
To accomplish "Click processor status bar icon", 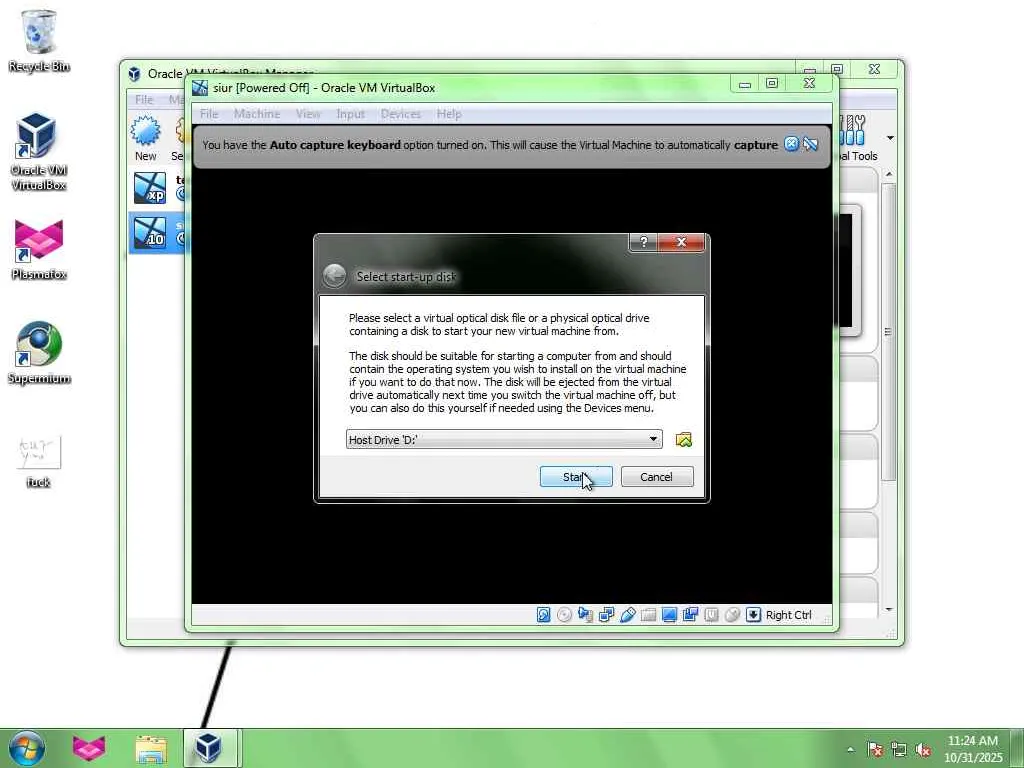I will (711, 615).
